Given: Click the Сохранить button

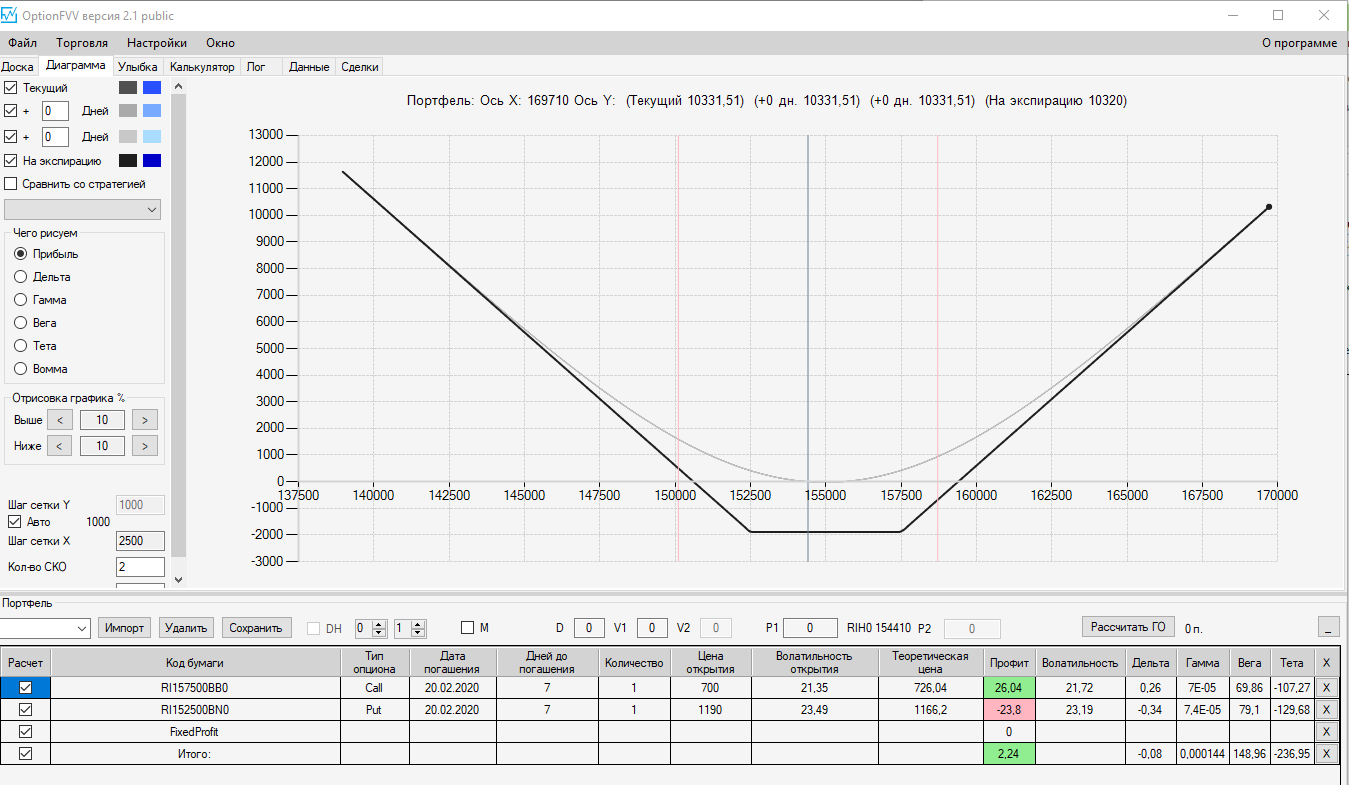Looking at the screenshot, I should [x=256, y=628].
